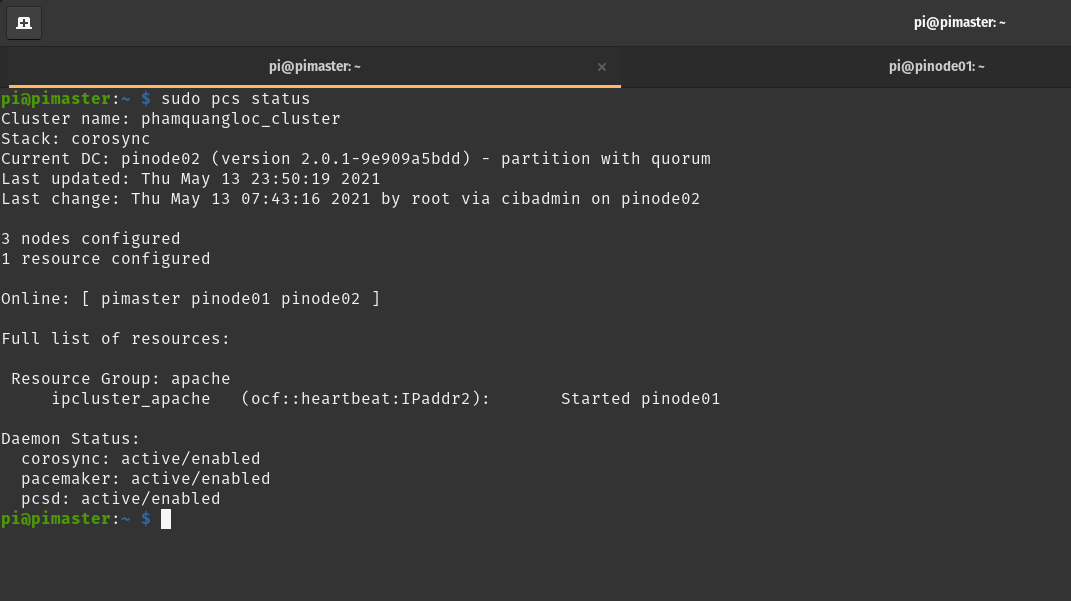Viewport: 1071px width, 601px height.
Task: Switch to the pi@pinode01 tab
Action: [936, 67]
